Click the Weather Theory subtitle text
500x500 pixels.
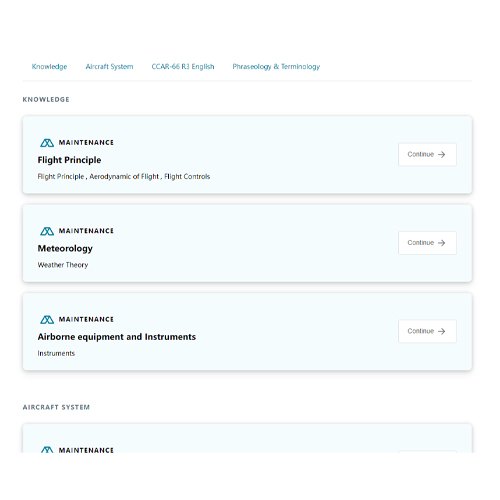[x=63, y=265]
